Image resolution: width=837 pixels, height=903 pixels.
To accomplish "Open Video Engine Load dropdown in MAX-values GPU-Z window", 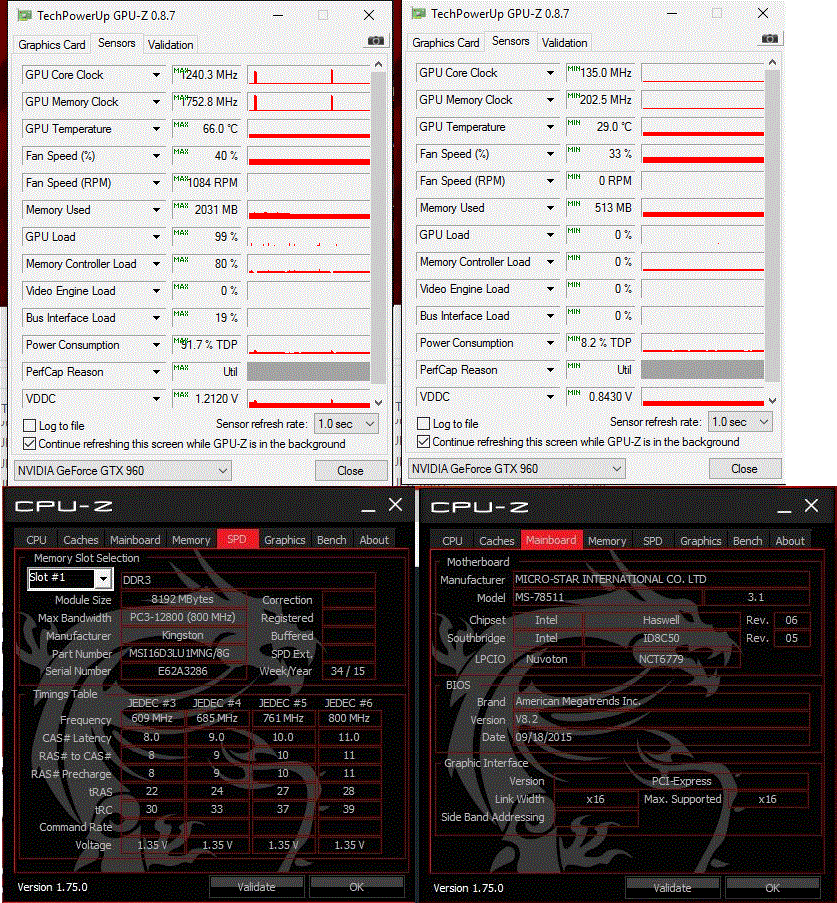I will pyautogui.click(x=156, y=291).
